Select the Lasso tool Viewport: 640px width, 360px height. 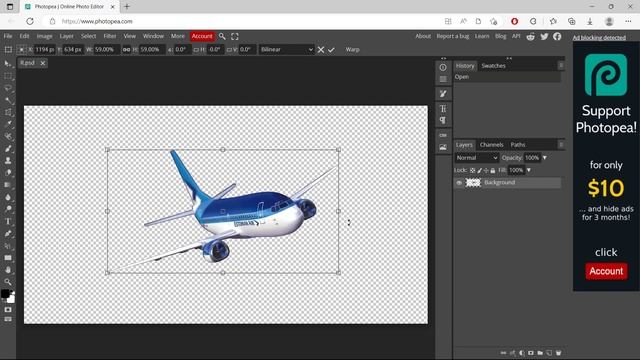coord(8,88)
